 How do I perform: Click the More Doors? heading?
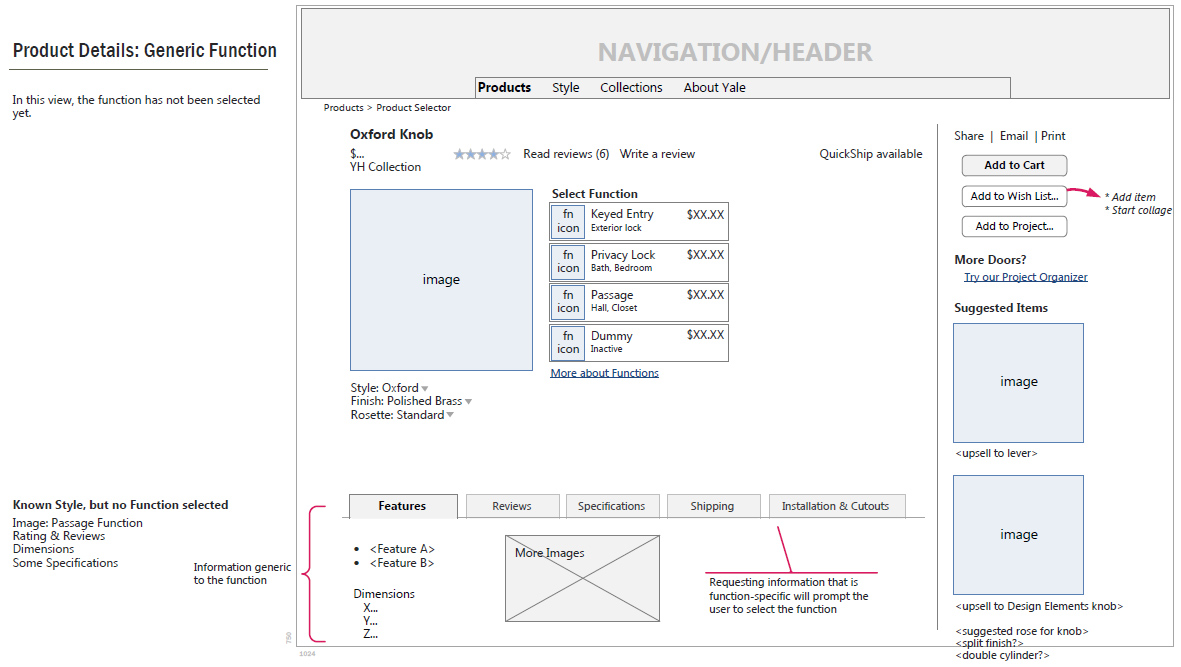tap(990, 260)
